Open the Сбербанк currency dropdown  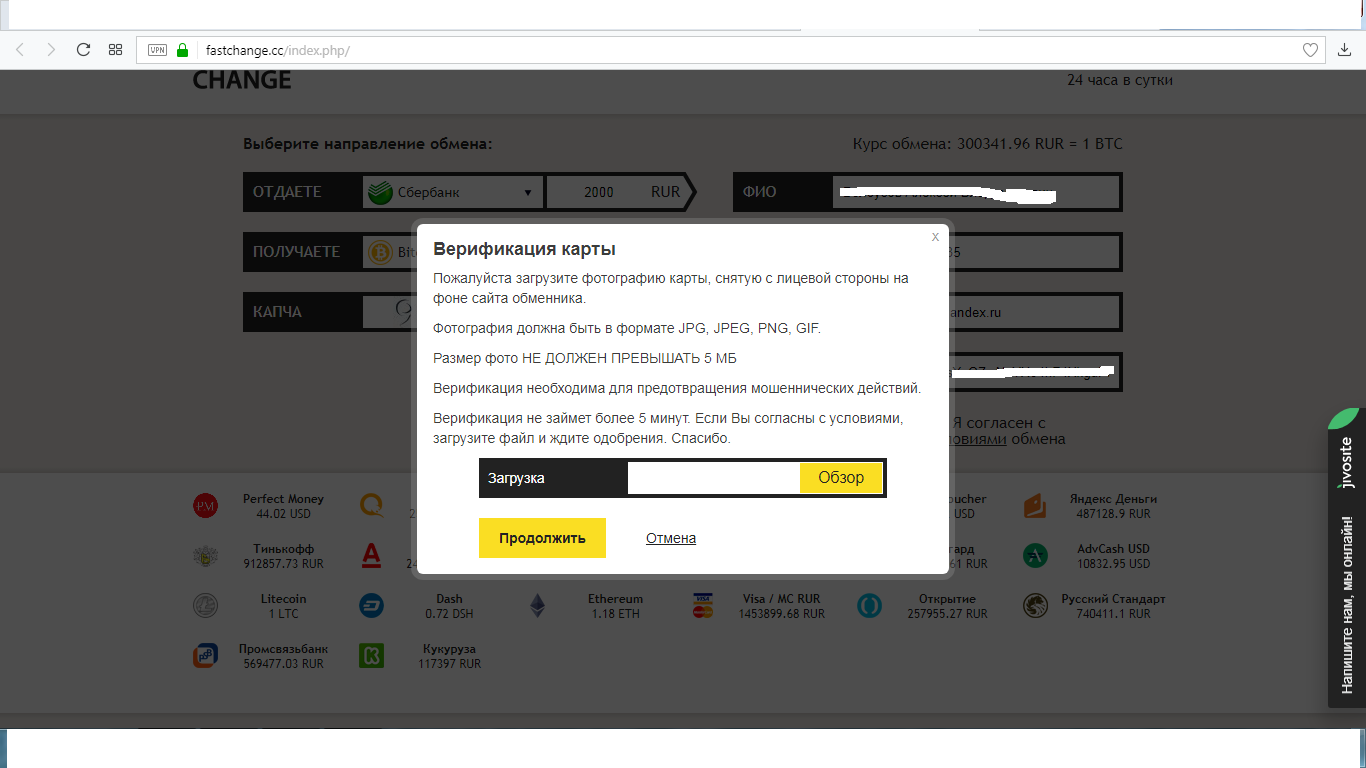(x=452, y=192)
